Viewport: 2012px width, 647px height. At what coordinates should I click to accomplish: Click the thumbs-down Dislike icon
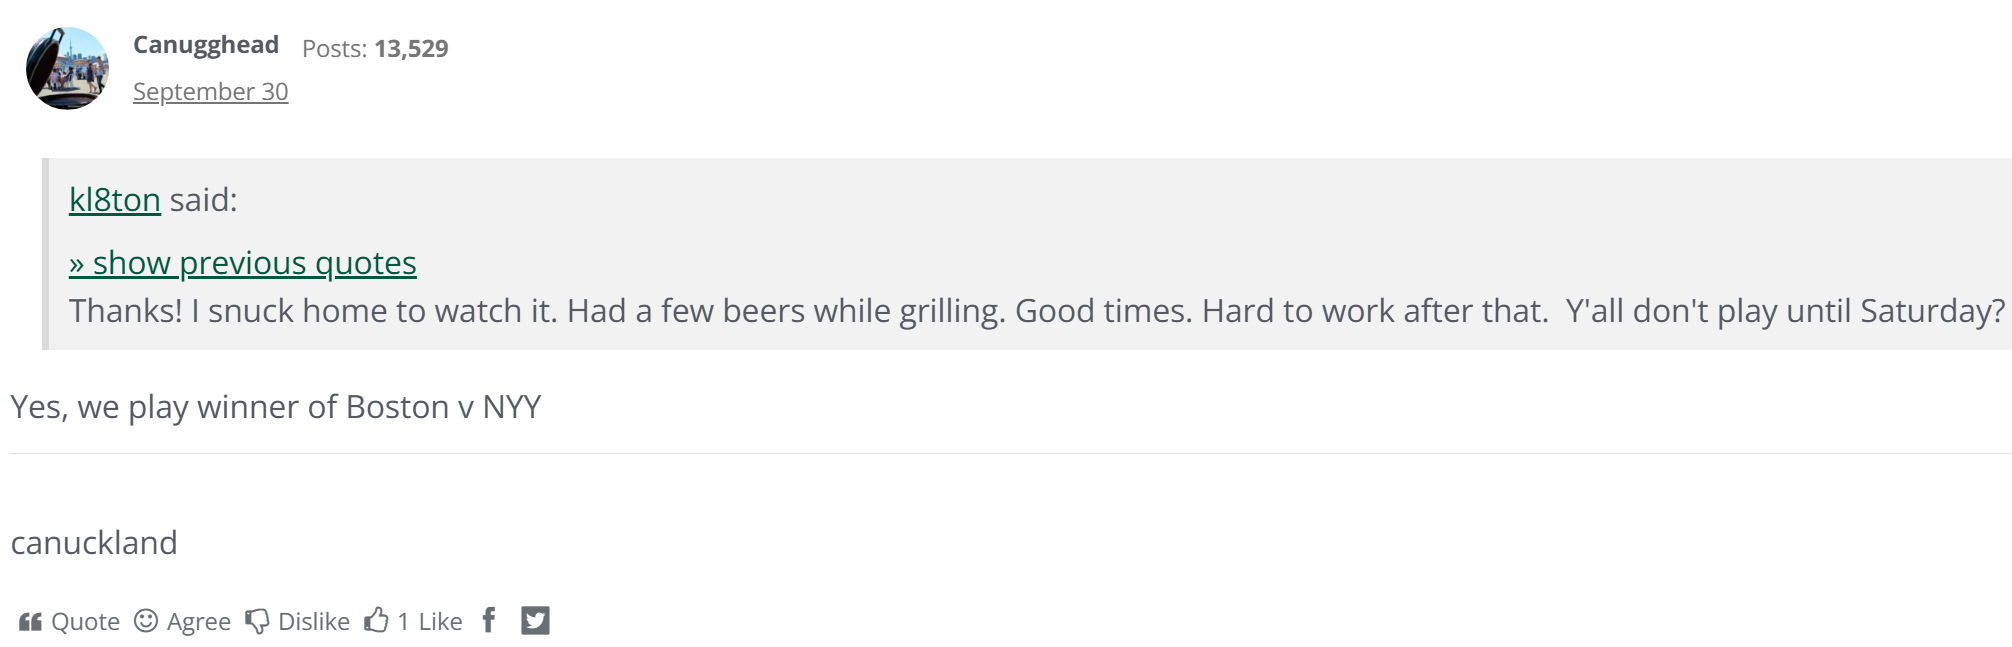tap(257, 621)
